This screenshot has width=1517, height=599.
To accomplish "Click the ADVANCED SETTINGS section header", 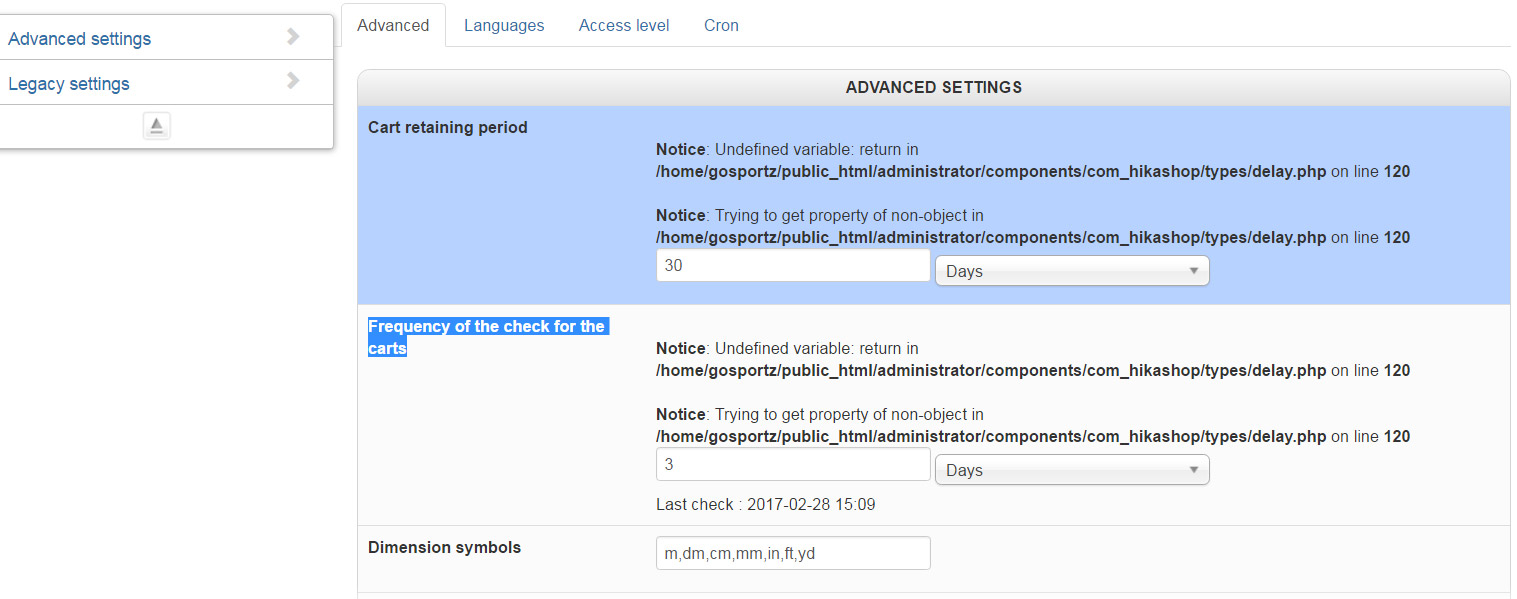I will pos(933,87).
